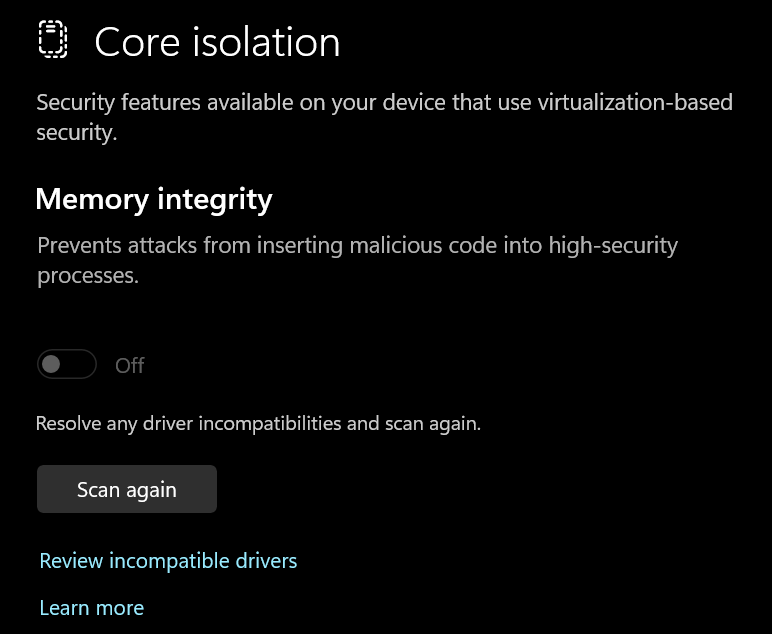Click the 'Resolve any driver incompatibilities' message
The image size is (772, 634).
click(x=258, y=424)
